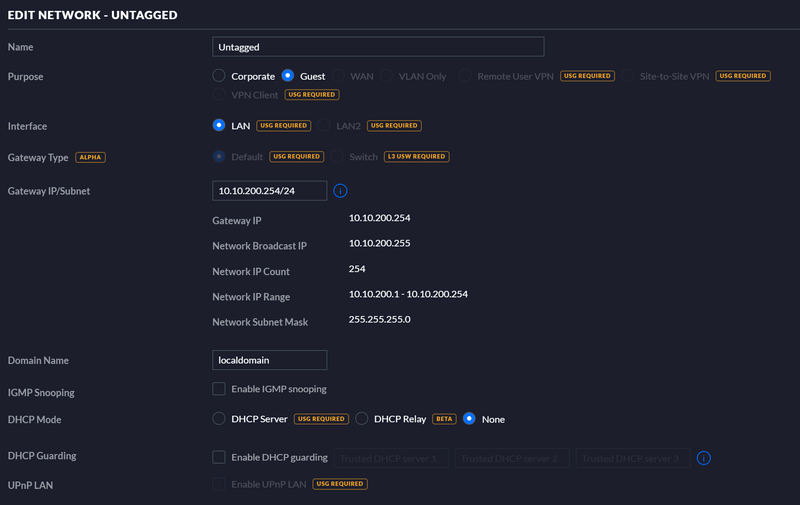Click the network Name text field
Image resolution: width=800 pixels, height=505 pixels.
(378, 47)
